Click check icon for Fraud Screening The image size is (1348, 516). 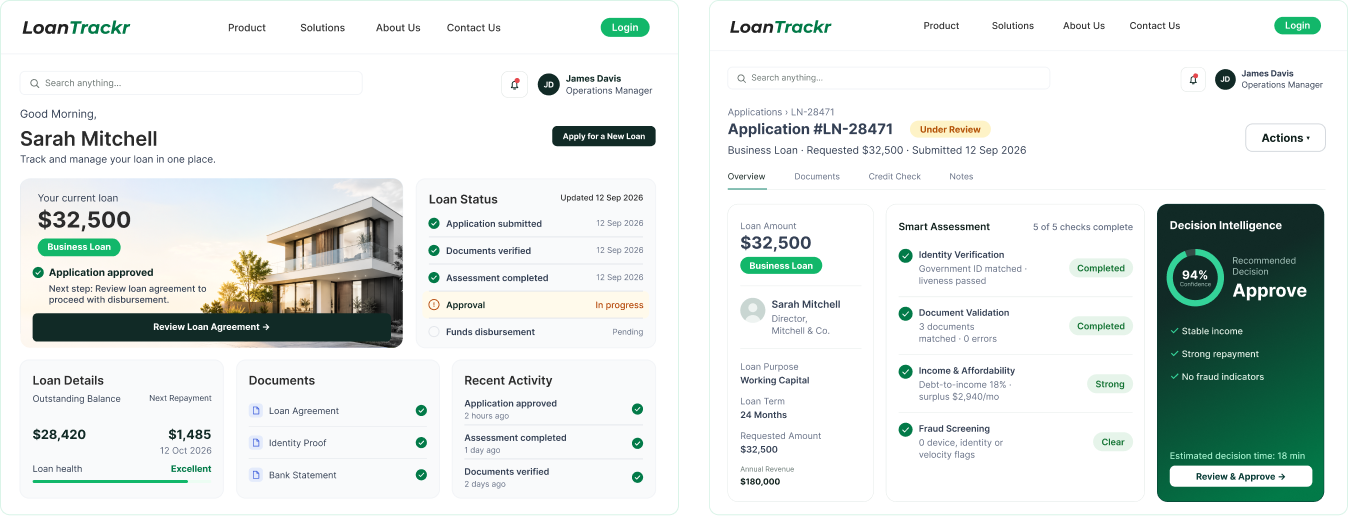click(x=905, y=429)
